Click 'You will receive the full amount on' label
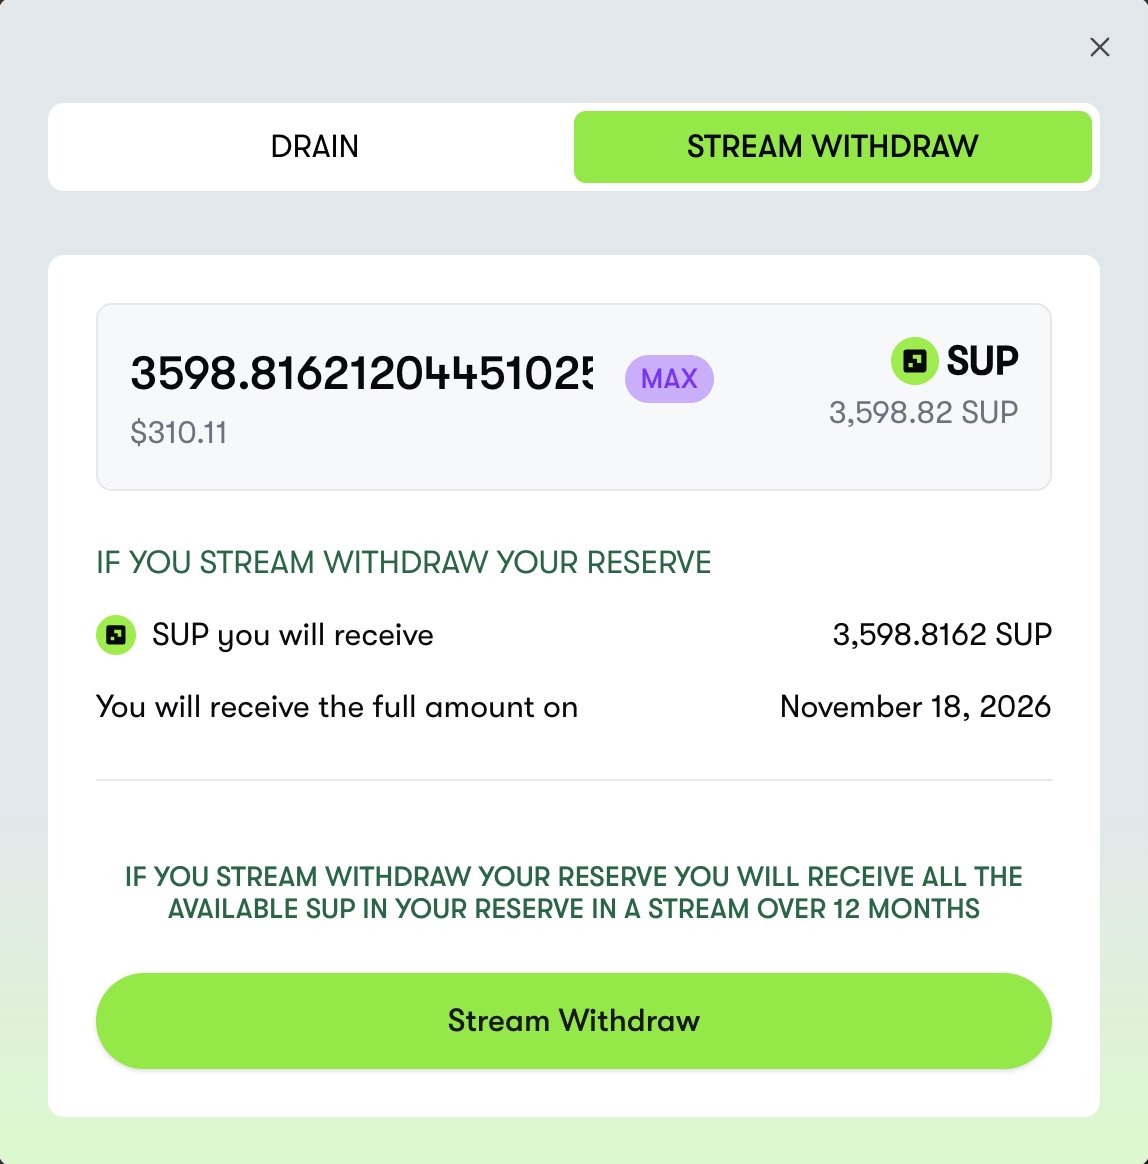Image resolution: width=1148 pixels, height=1164 pixels. tap(337, 707)
